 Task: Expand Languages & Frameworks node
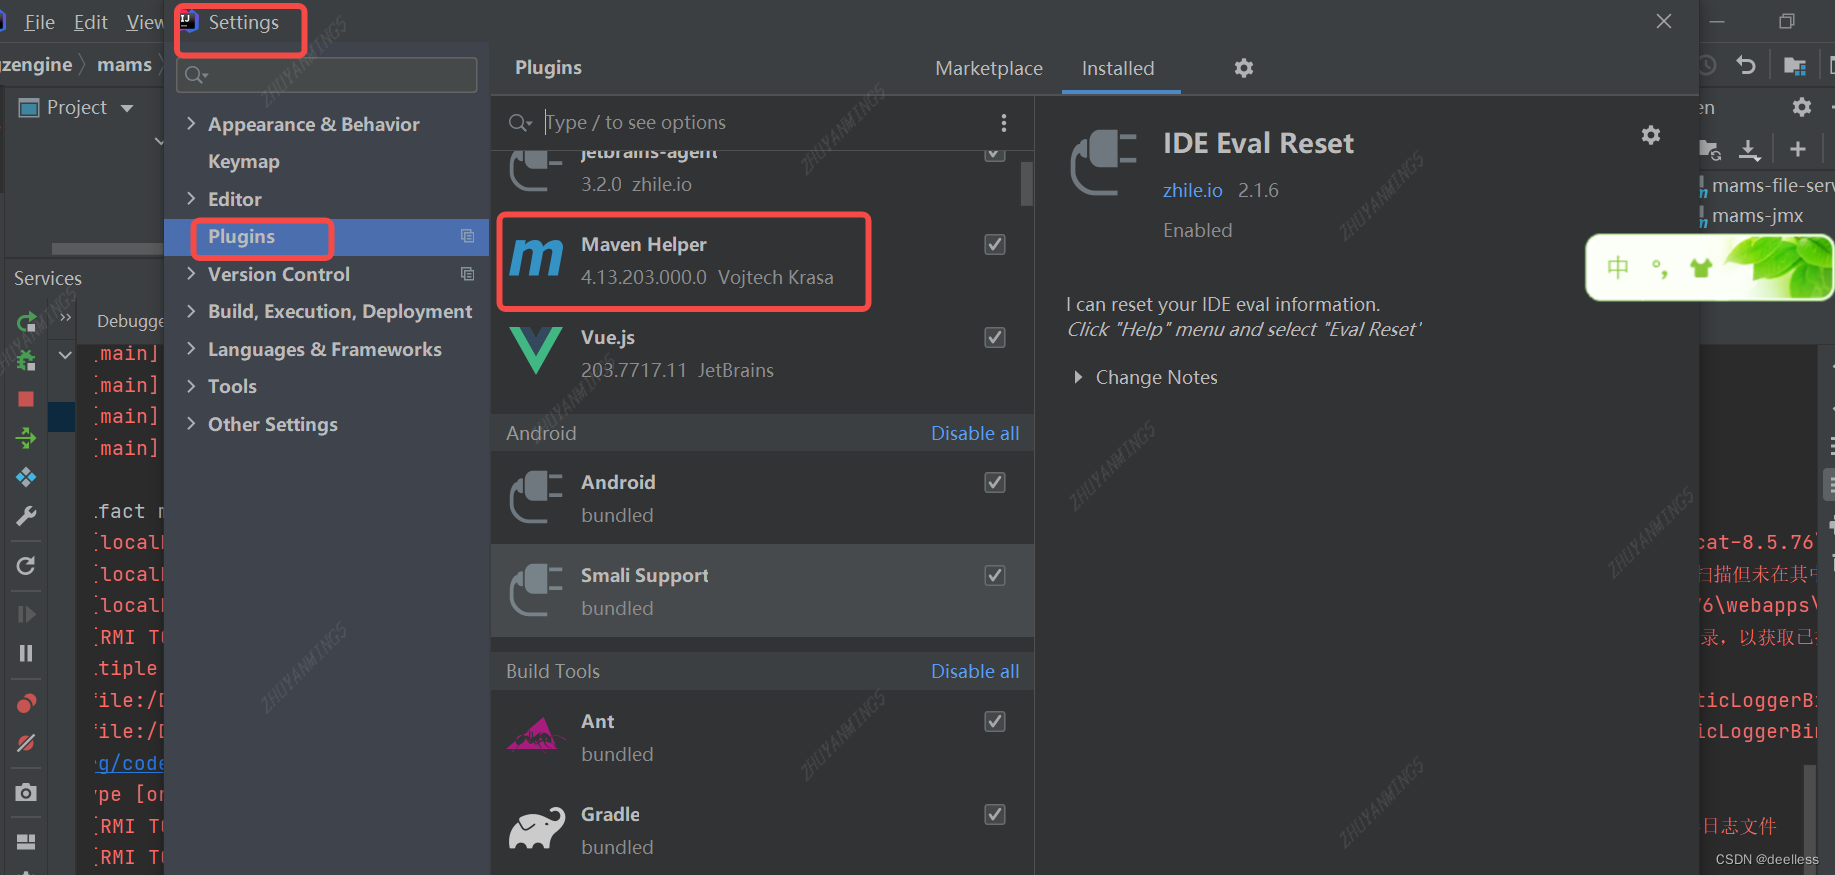click(x=191, y=349)
